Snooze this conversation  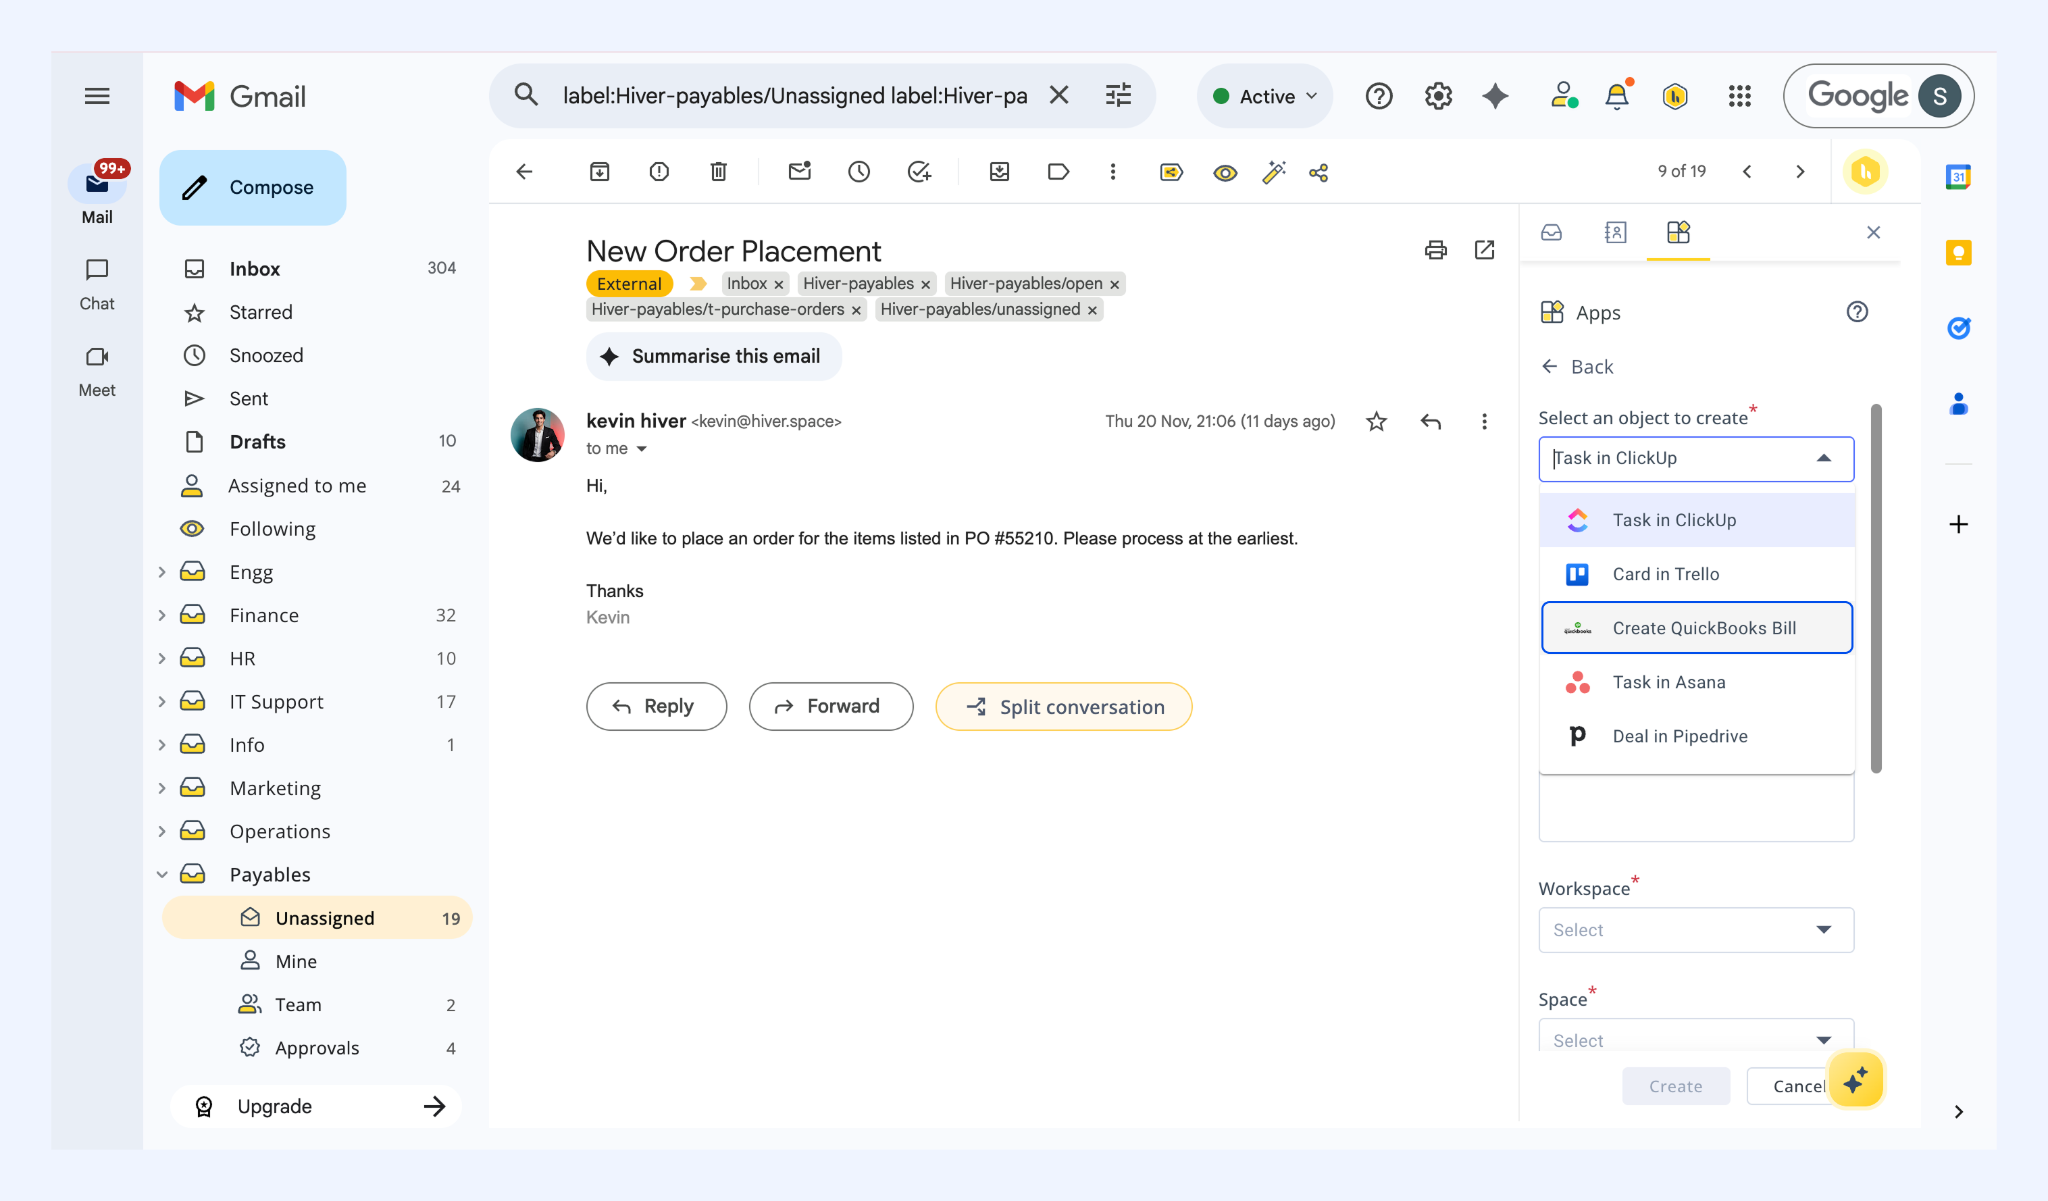click(x=859, y=172)
